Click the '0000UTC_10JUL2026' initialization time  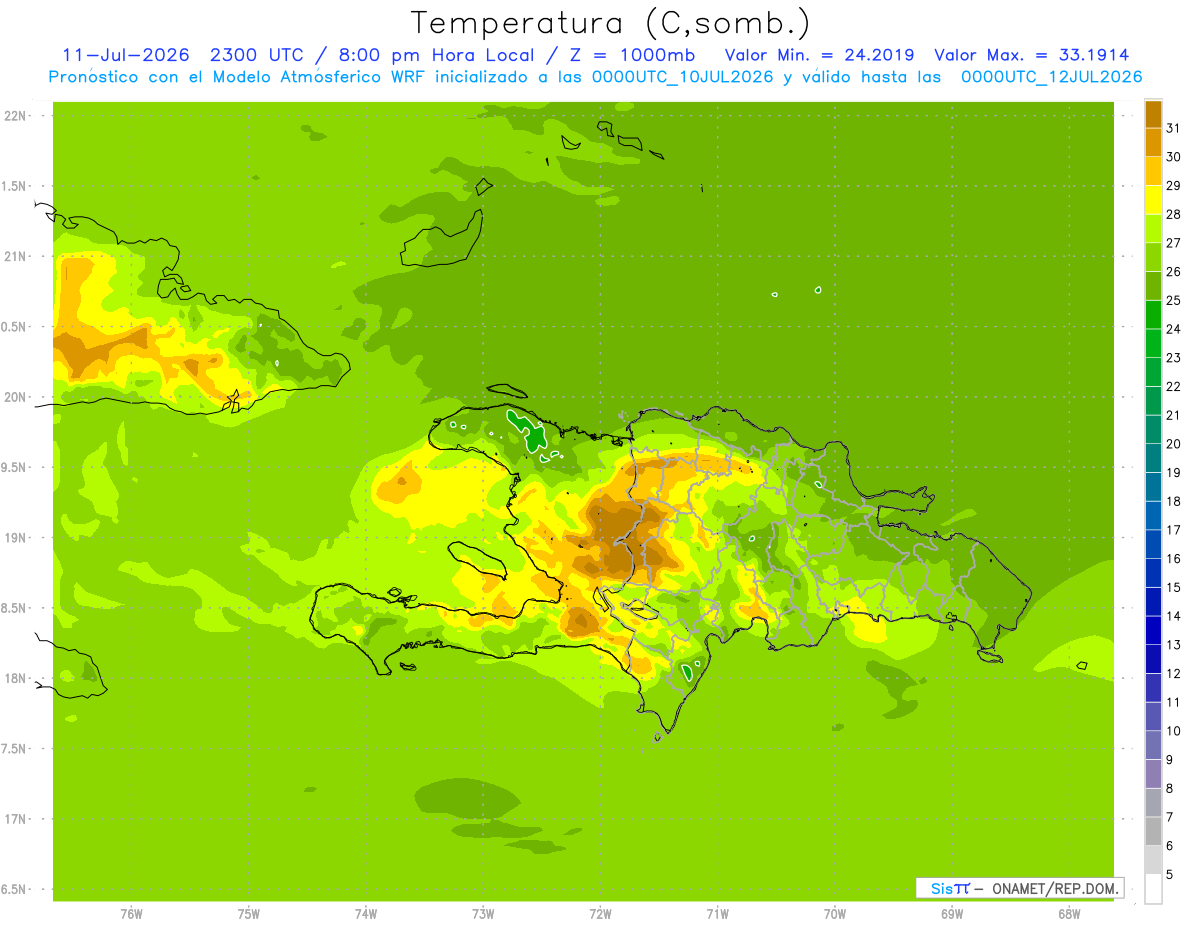(683, 77)
